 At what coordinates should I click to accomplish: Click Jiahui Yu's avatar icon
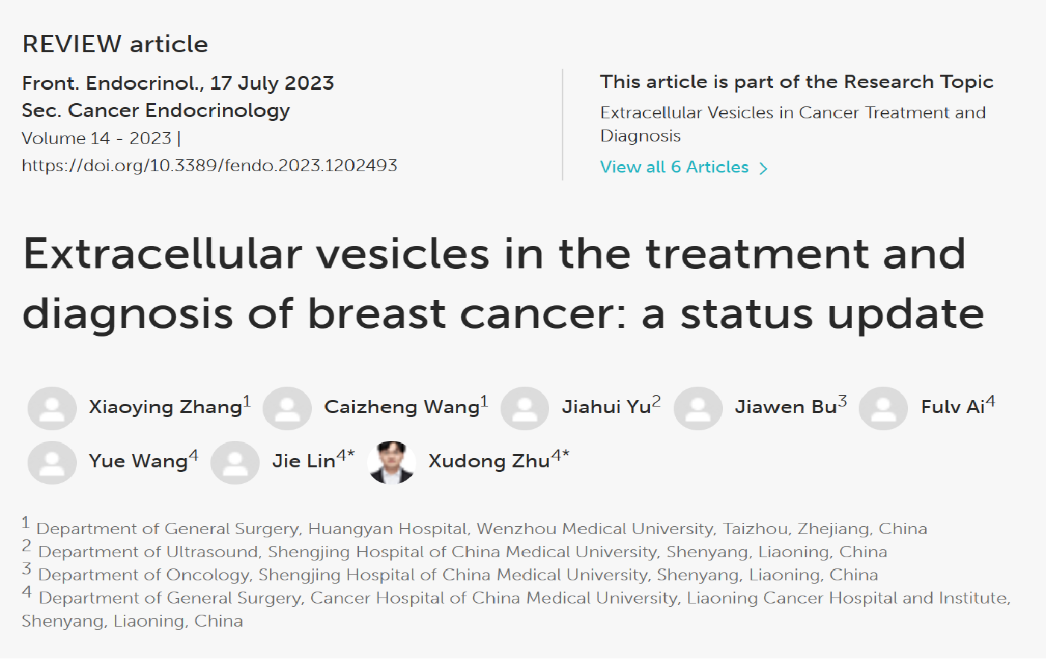[525, 408]
